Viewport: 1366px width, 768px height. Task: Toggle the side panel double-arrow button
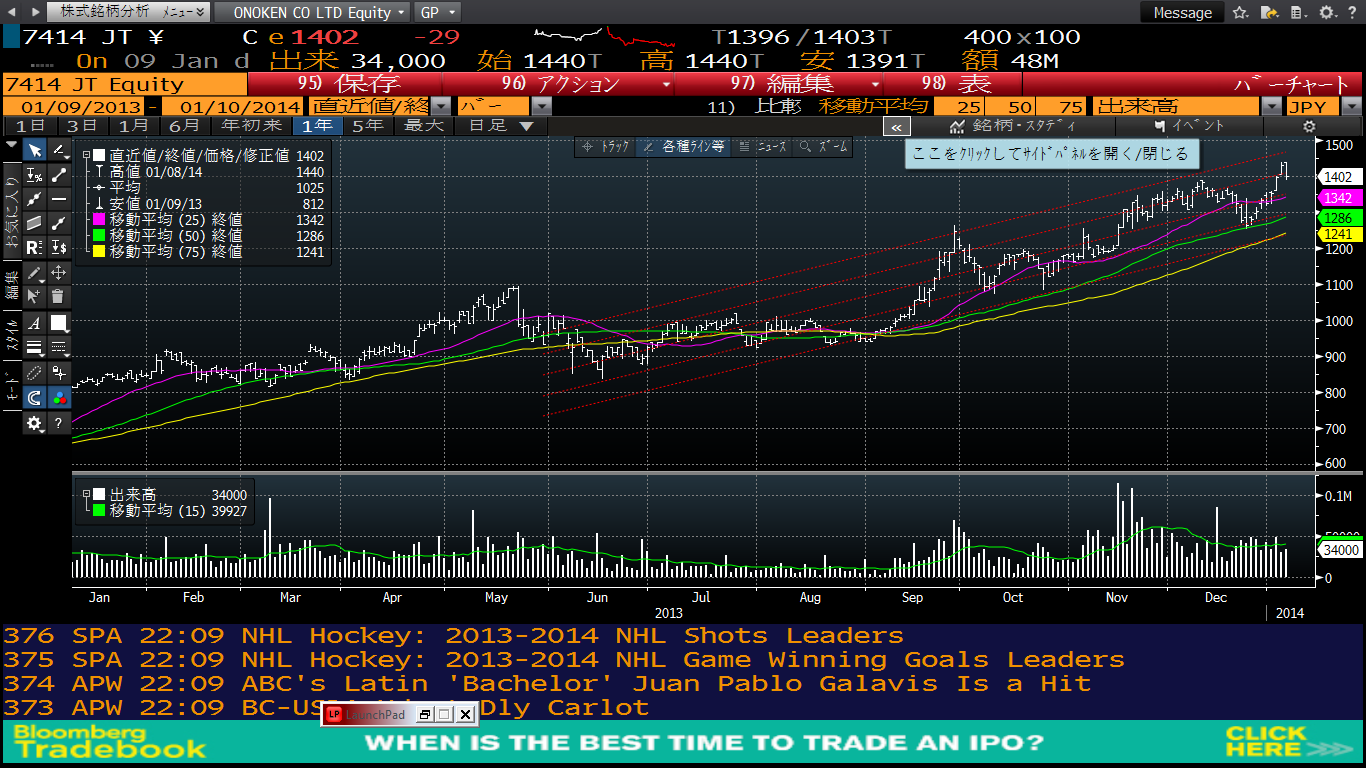pos(896,127)
